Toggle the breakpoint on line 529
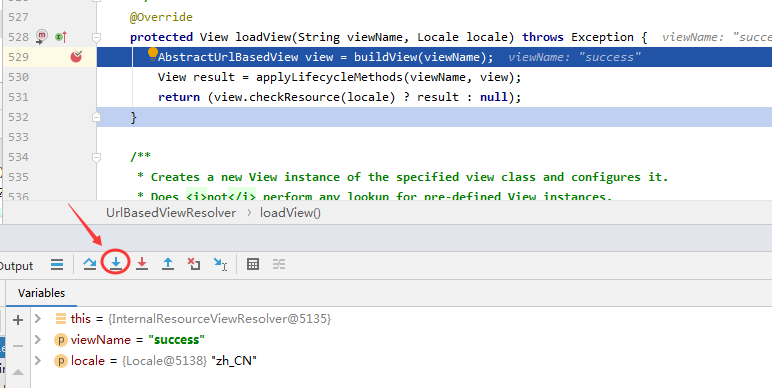Screen dimensions: 772x388 point(76,57)
